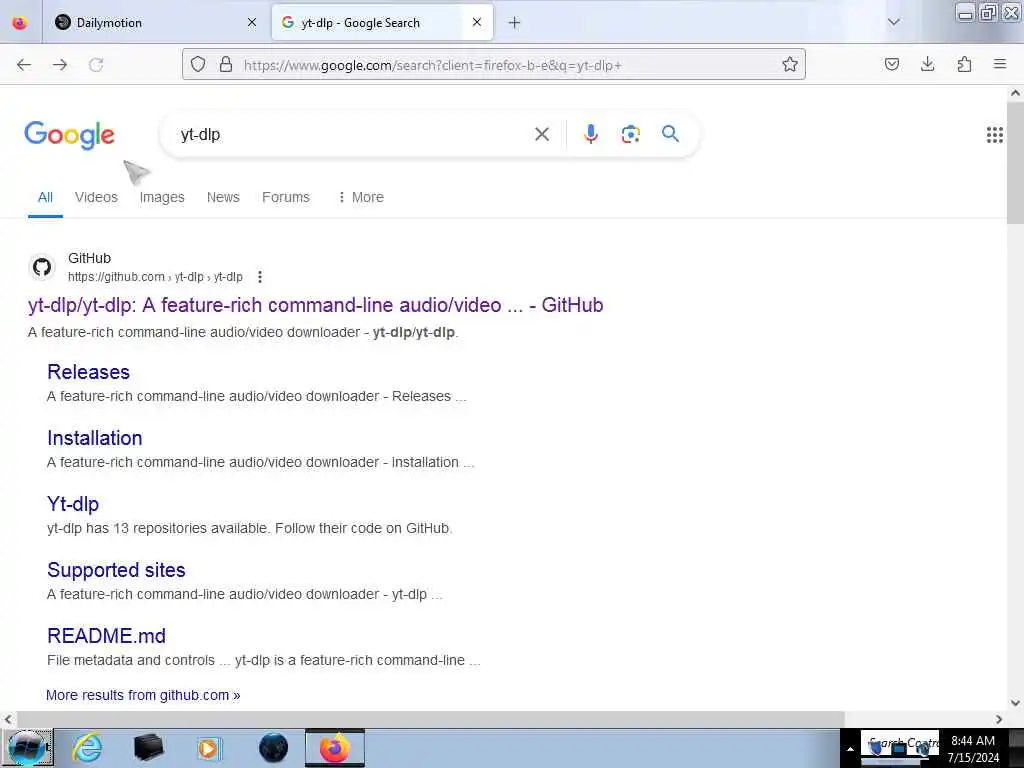Open the Extensions menu
This screenshot has height=768, width=1024.
coord(964,64)
